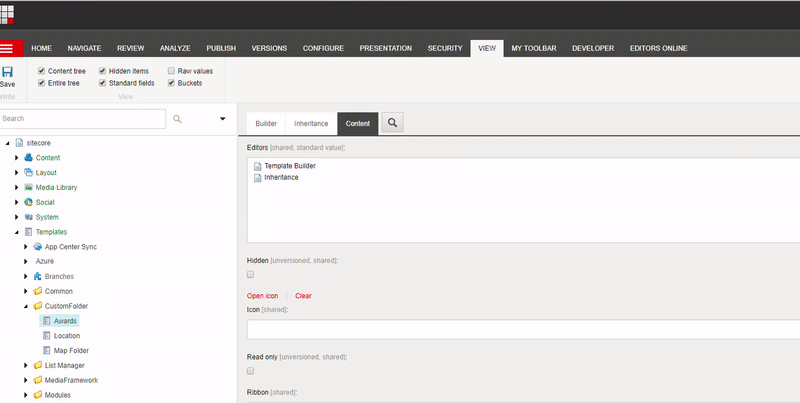Screen dimensions: 800x403
Task: Uncheck the Content tree checkbox
Action: 41,71
